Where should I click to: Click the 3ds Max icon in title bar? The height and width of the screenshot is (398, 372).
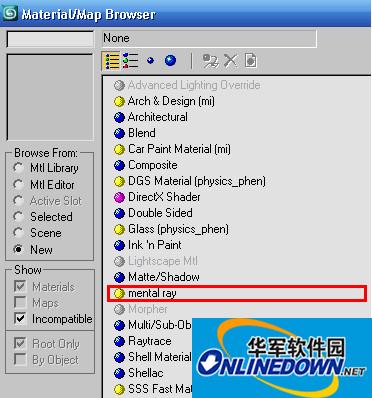click(x=9, y=14)
